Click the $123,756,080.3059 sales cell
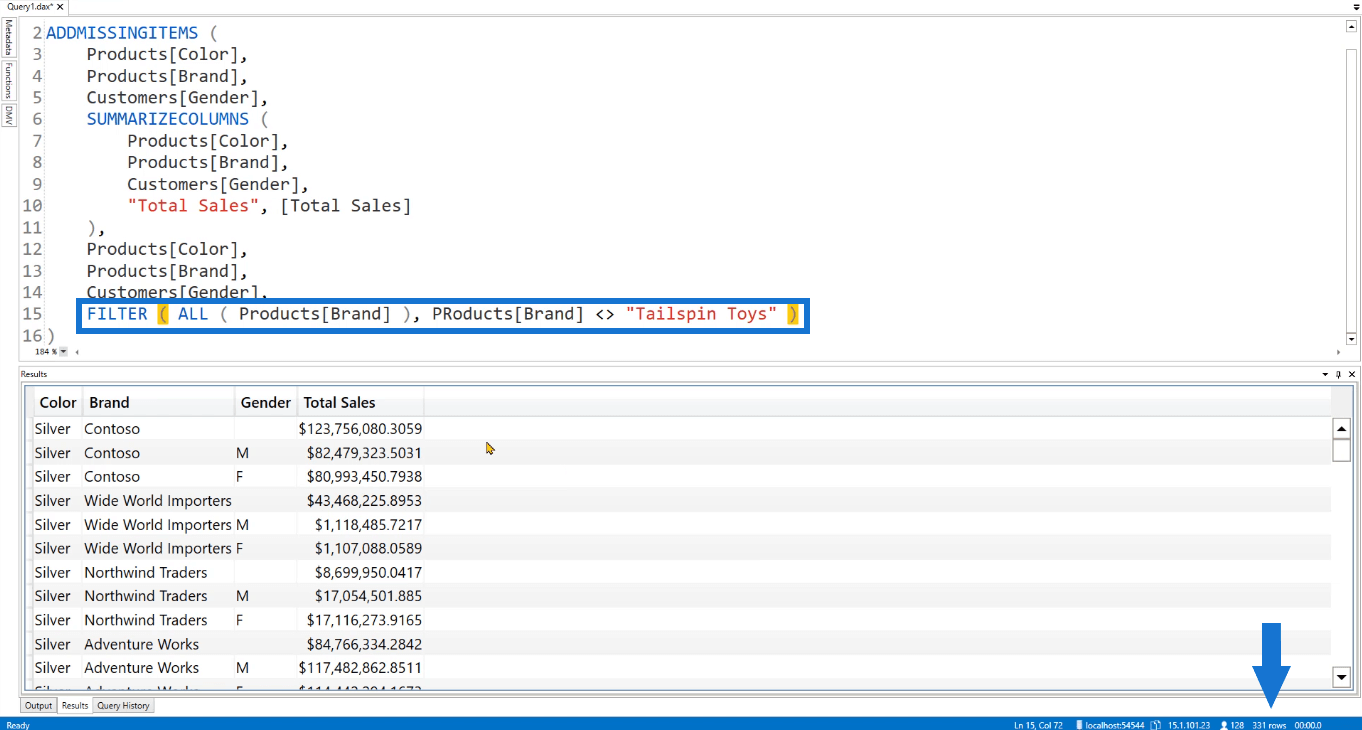This screenshot has height=730, width=1362. coord(360,429)
